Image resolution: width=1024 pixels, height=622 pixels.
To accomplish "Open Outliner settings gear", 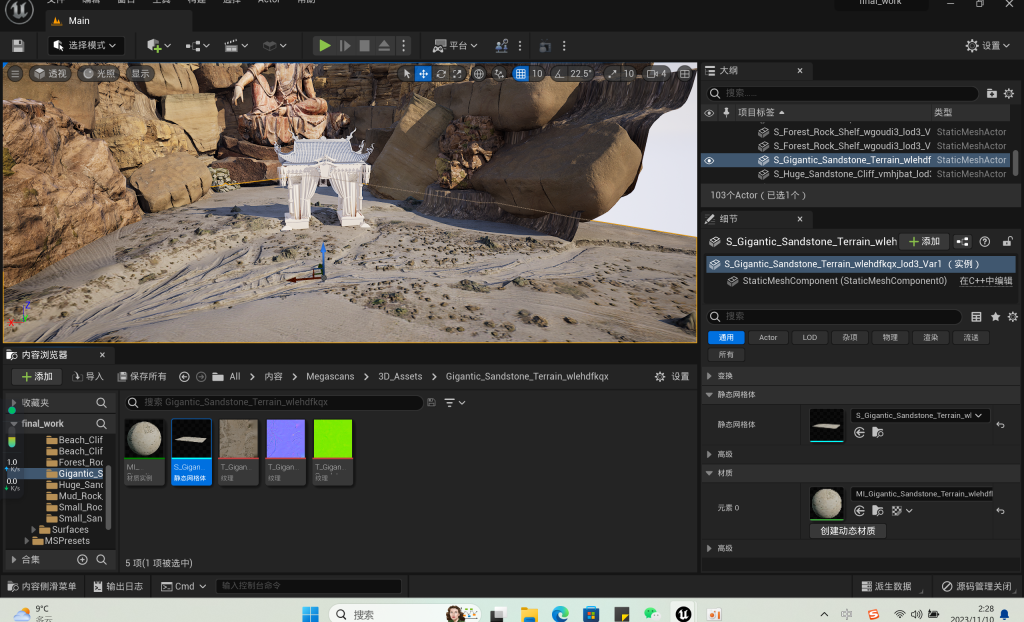I will (x=1009, y=93).
